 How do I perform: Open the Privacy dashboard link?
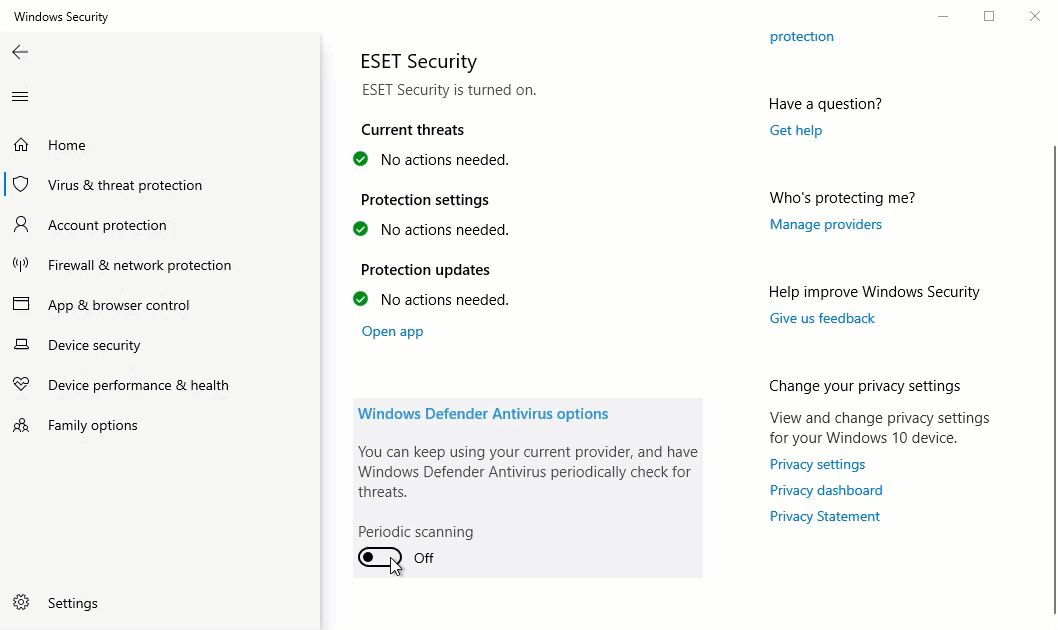826,490
